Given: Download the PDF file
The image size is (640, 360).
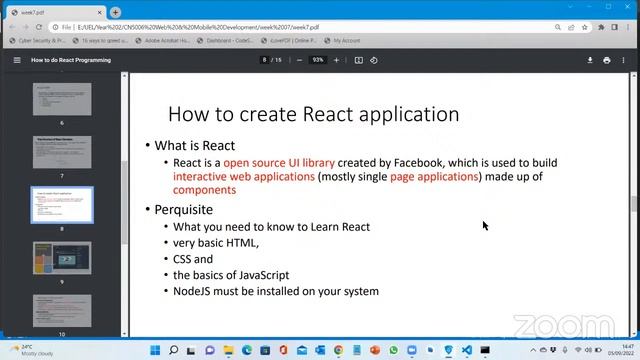Looking at the screenshot, I should pyautogui.click(x=590, y=60).
